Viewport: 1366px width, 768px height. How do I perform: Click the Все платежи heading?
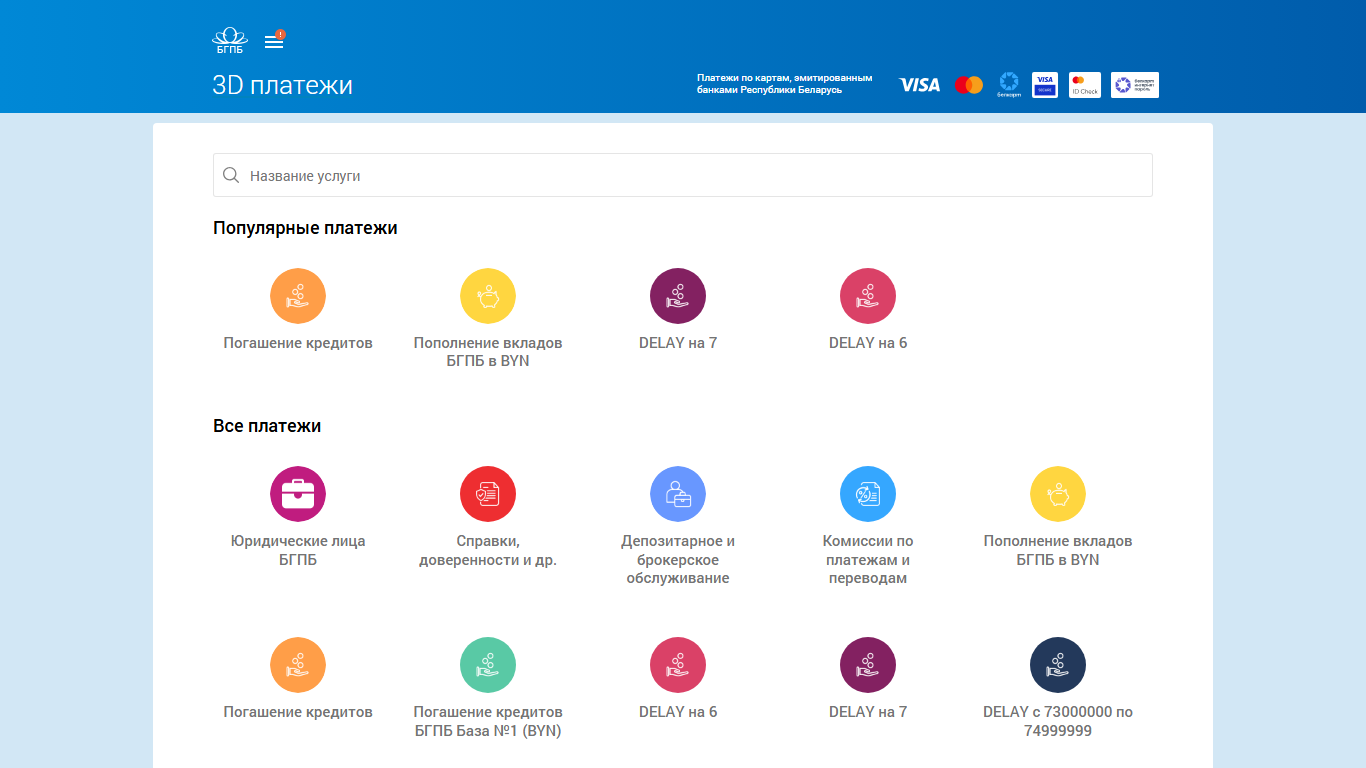267,426
